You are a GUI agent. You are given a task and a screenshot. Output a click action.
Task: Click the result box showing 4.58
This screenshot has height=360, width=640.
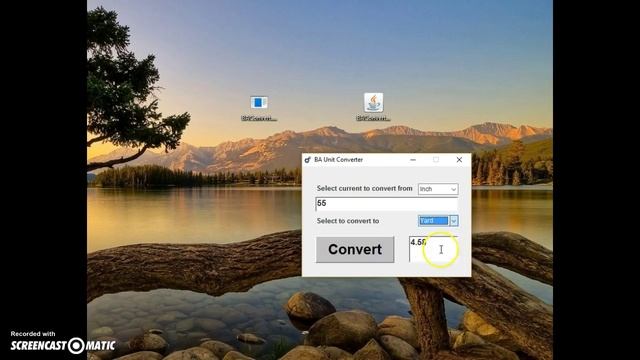click(x=433, y=249)
